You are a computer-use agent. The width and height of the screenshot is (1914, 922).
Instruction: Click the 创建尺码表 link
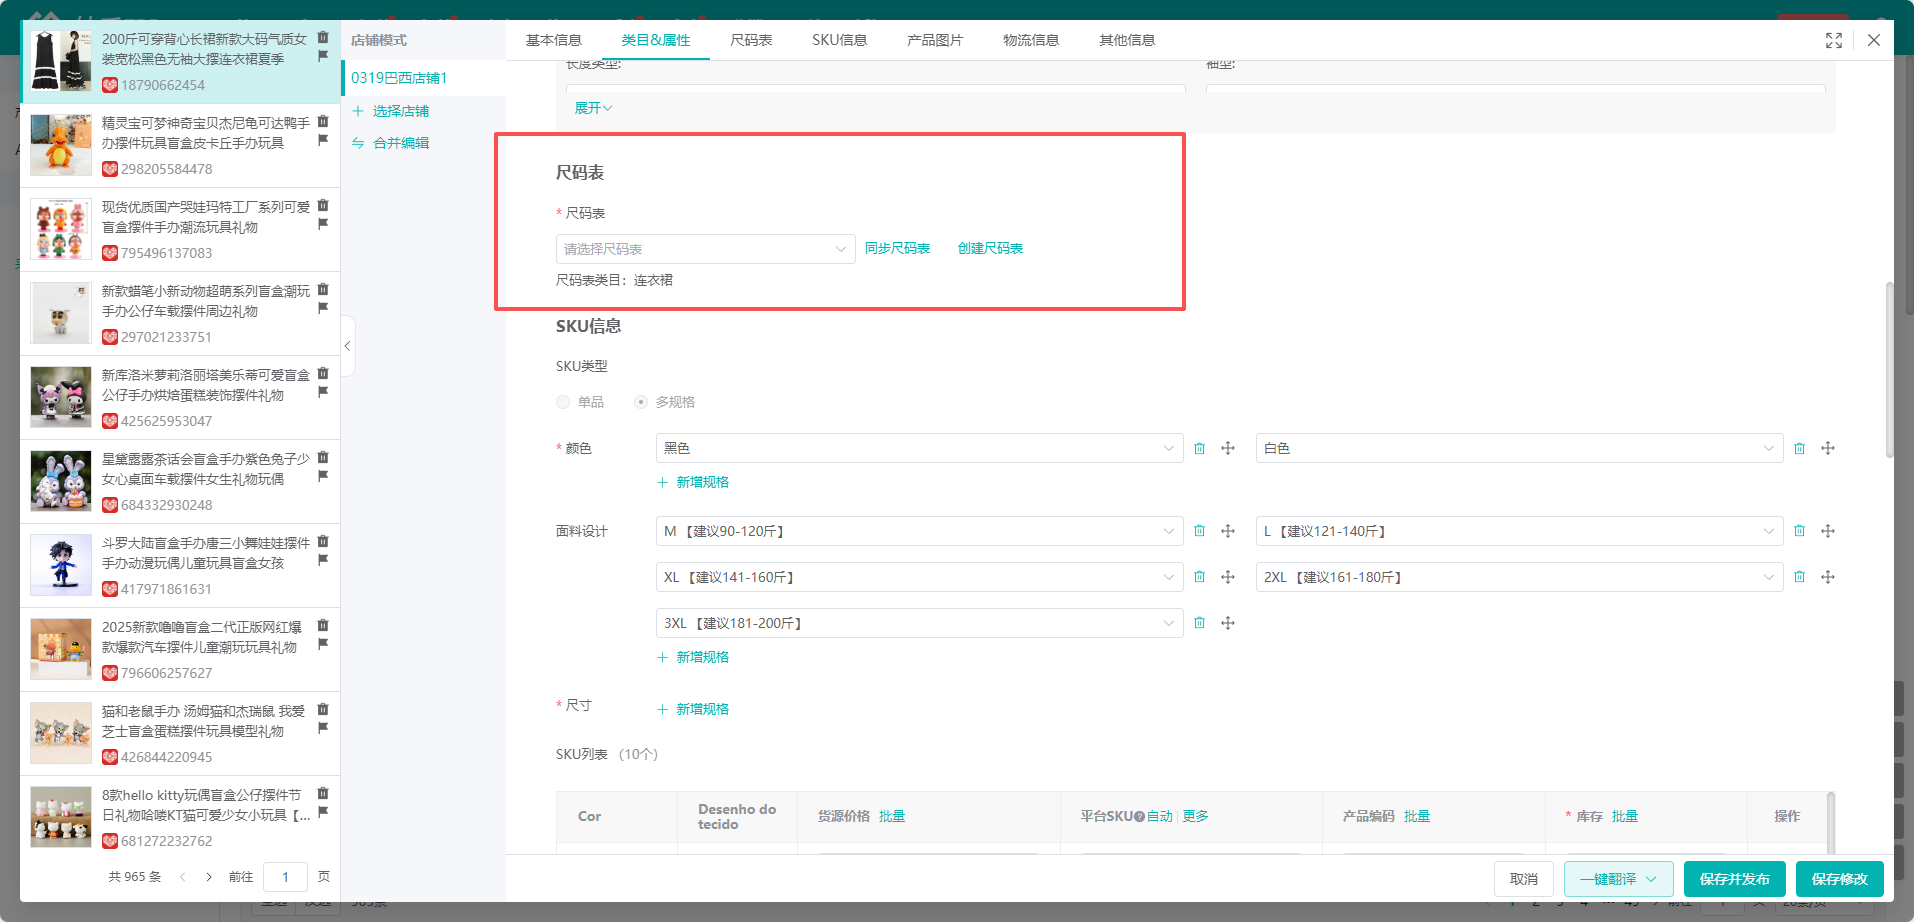pyautogui.click(x=990, y=249)
